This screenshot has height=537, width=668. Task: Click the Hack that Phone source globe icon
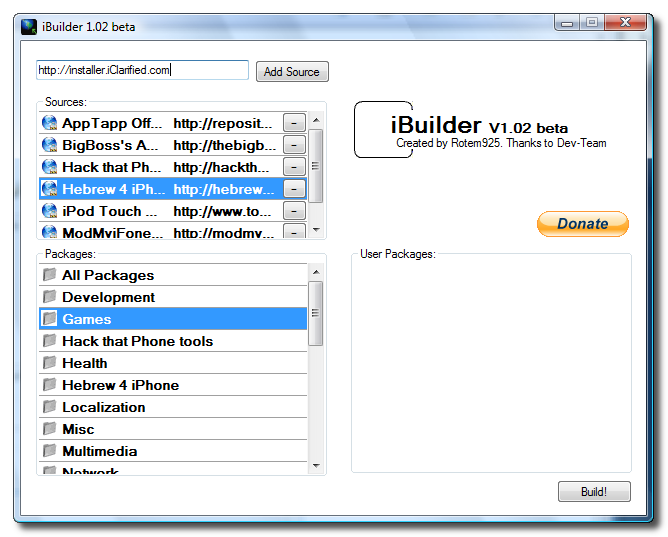[x=49, y=167]
